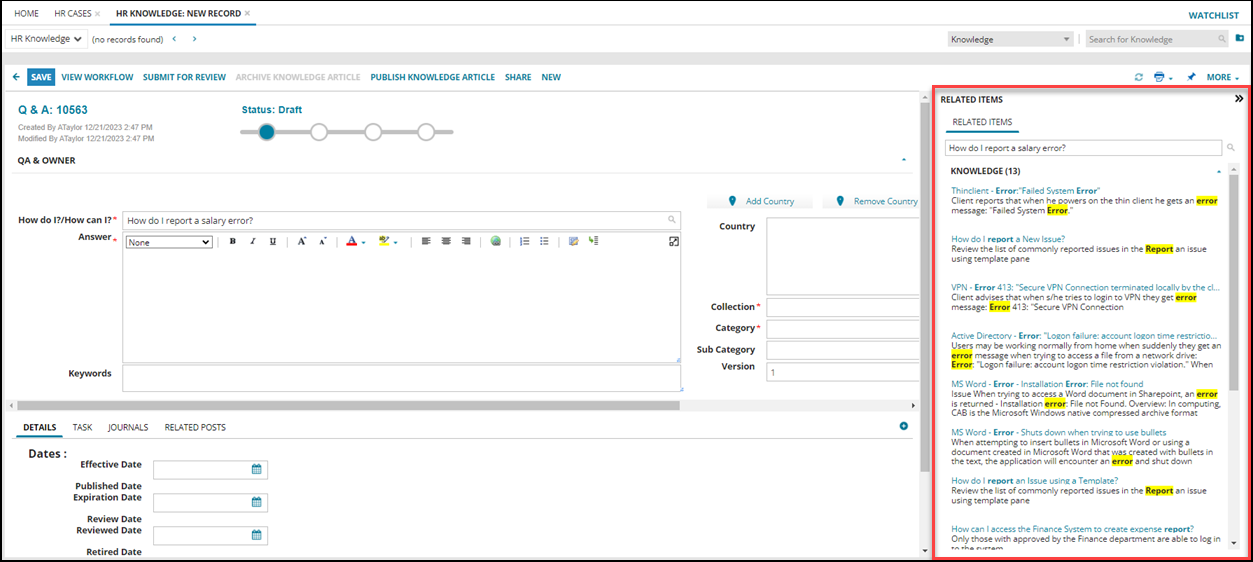Apply italic formatting in answer editor
This screenshot has height=562, width=1253.
pos(252,241)
